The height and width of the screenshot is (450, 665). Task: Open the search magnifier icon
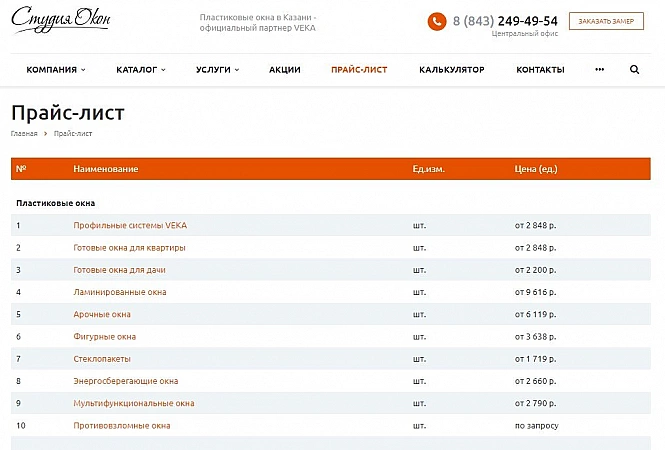click(x=635, y=70)
